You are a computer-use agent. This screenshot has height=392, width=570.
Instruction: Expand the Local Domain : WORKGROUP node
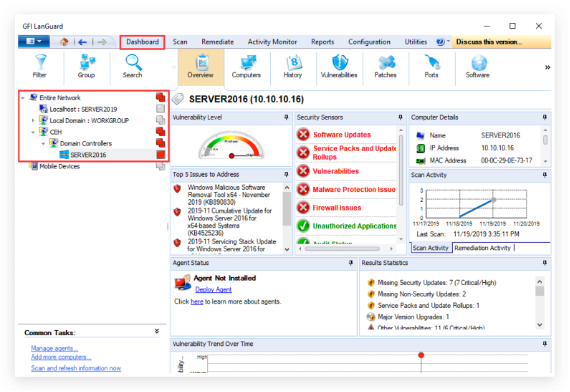tap(33, 120)
